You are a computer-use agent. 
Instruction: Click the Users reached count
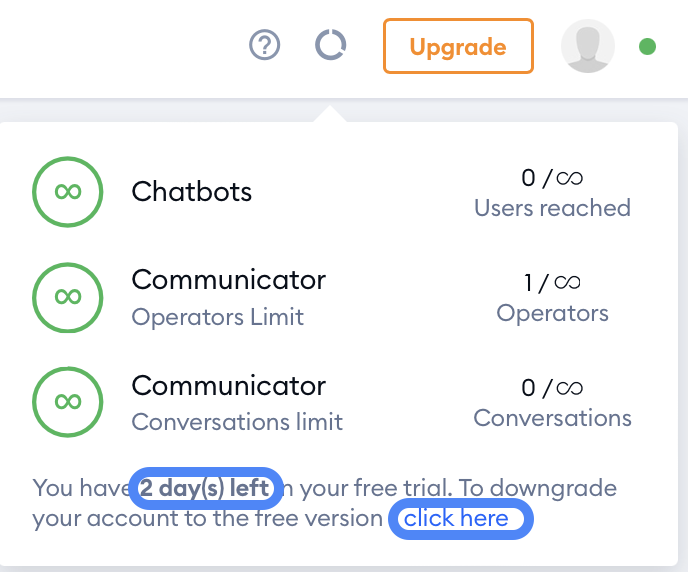pos(552,178)
